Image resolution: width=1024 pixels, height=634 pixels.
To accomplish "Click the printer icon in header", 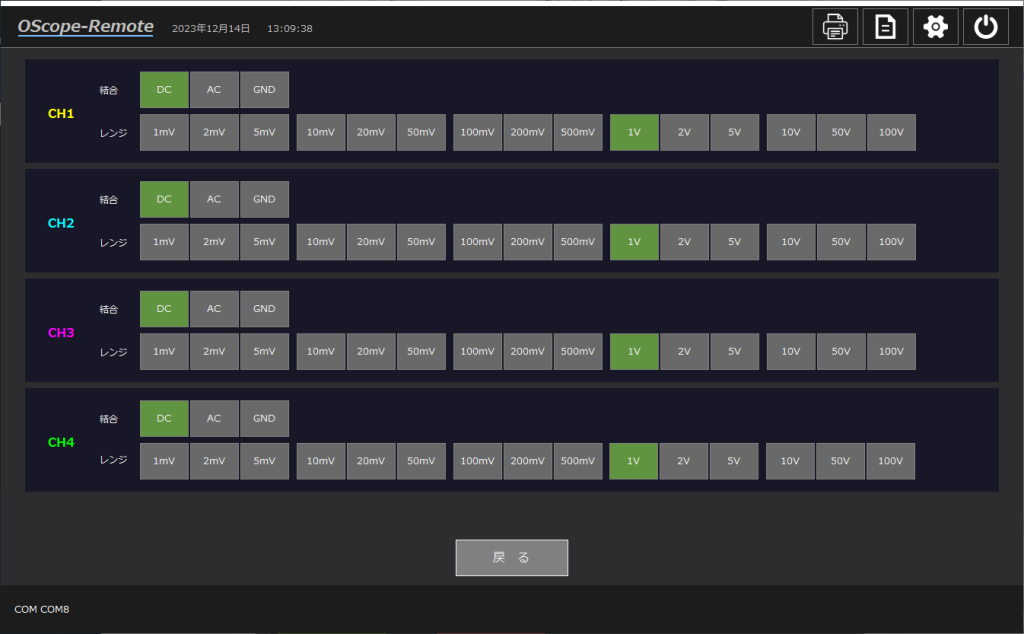I will 835,27.
